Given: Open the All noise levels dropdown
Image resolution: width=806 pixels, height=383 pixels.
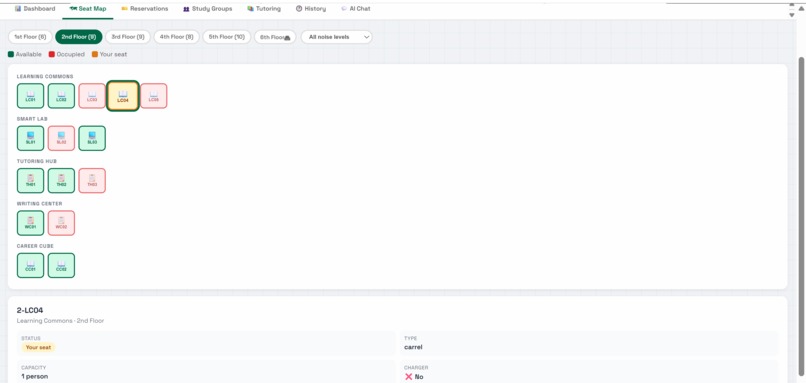Looking at the screenshot, I should [337, 37].
